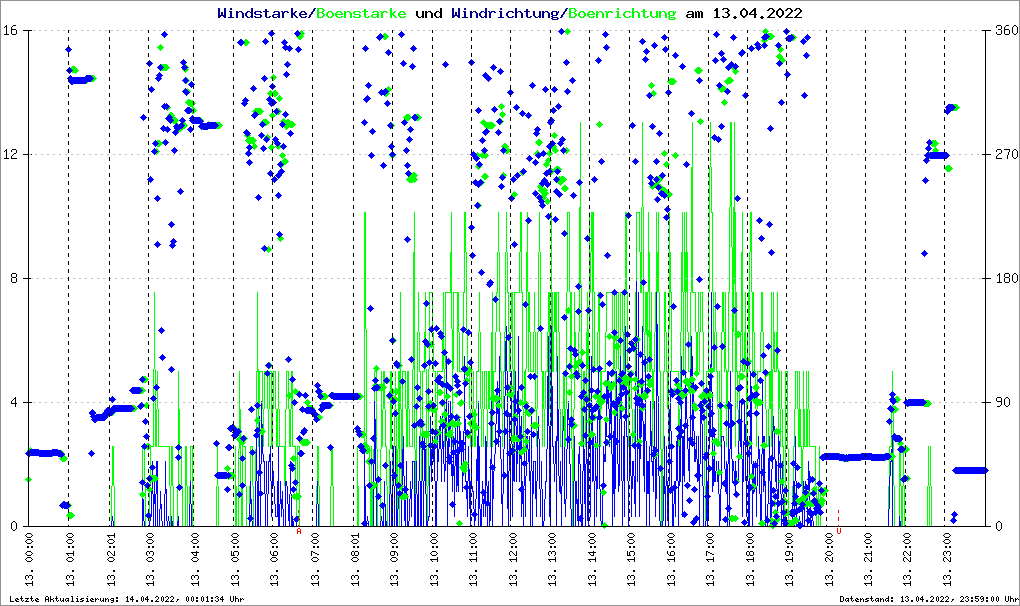Click time label '13. 21:00'
The image size is (1020, 606).
pyautogui.click(x=867, y=559)
